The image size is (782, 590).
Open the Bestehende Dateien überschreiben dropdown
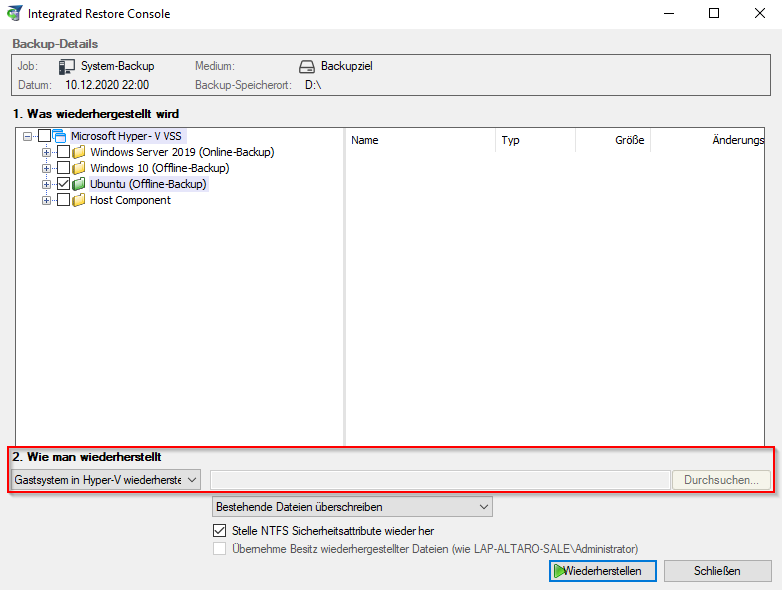(352, 507)
